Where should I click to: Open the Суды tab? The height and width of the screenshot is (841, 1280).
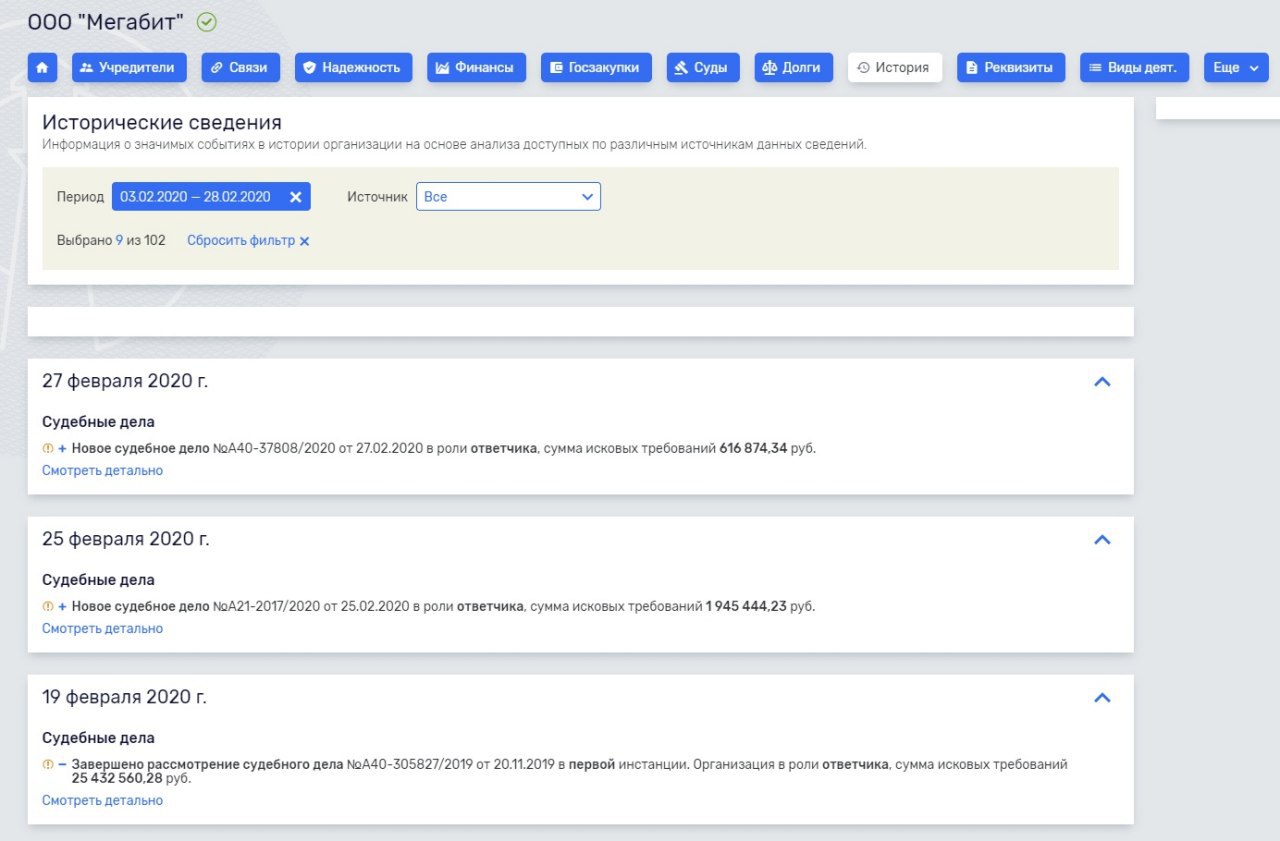702,67
